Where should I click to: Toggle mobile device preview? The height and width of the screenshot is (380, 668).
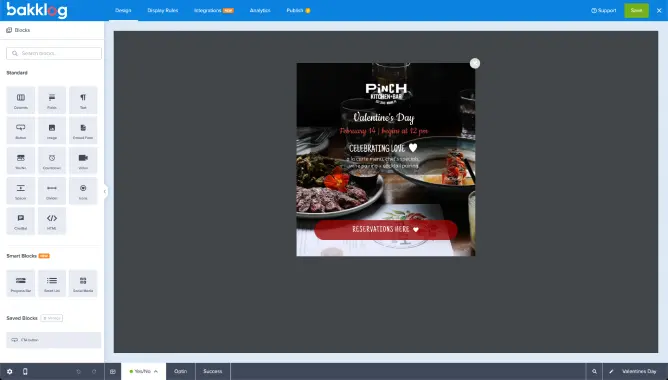[x=25, y=371]
